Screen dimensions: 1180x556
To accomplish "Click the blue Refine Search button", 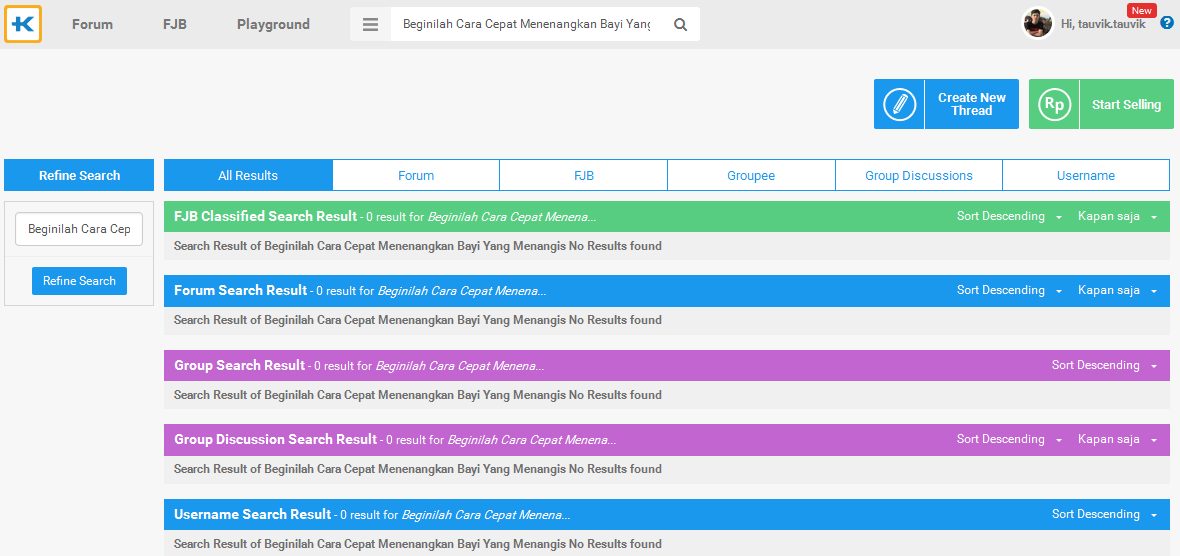I will [x=79, y=281].
